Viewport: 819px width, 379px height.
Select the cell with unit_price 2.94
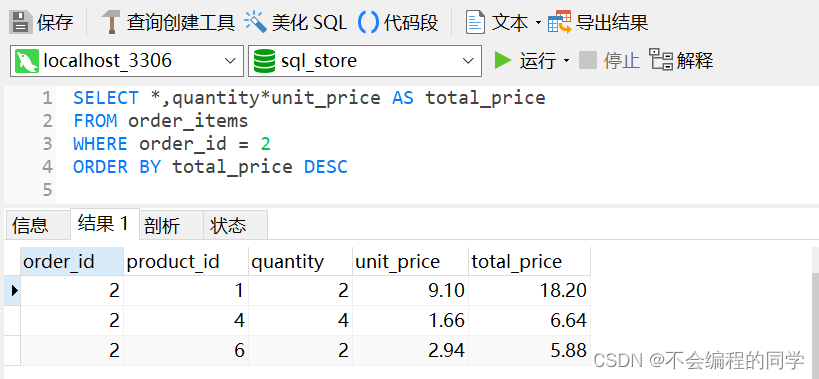coord(411,350)
